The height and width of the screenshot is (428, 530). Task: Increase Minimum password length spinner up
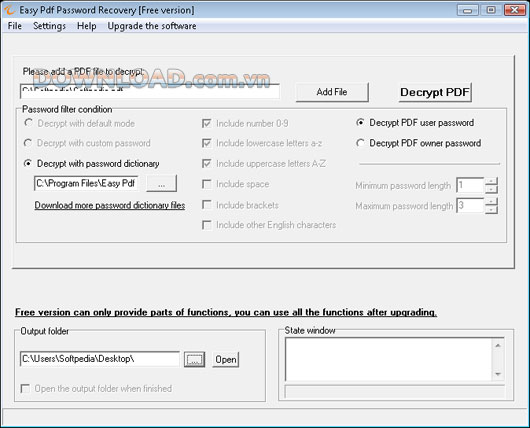tap(491, 182)
